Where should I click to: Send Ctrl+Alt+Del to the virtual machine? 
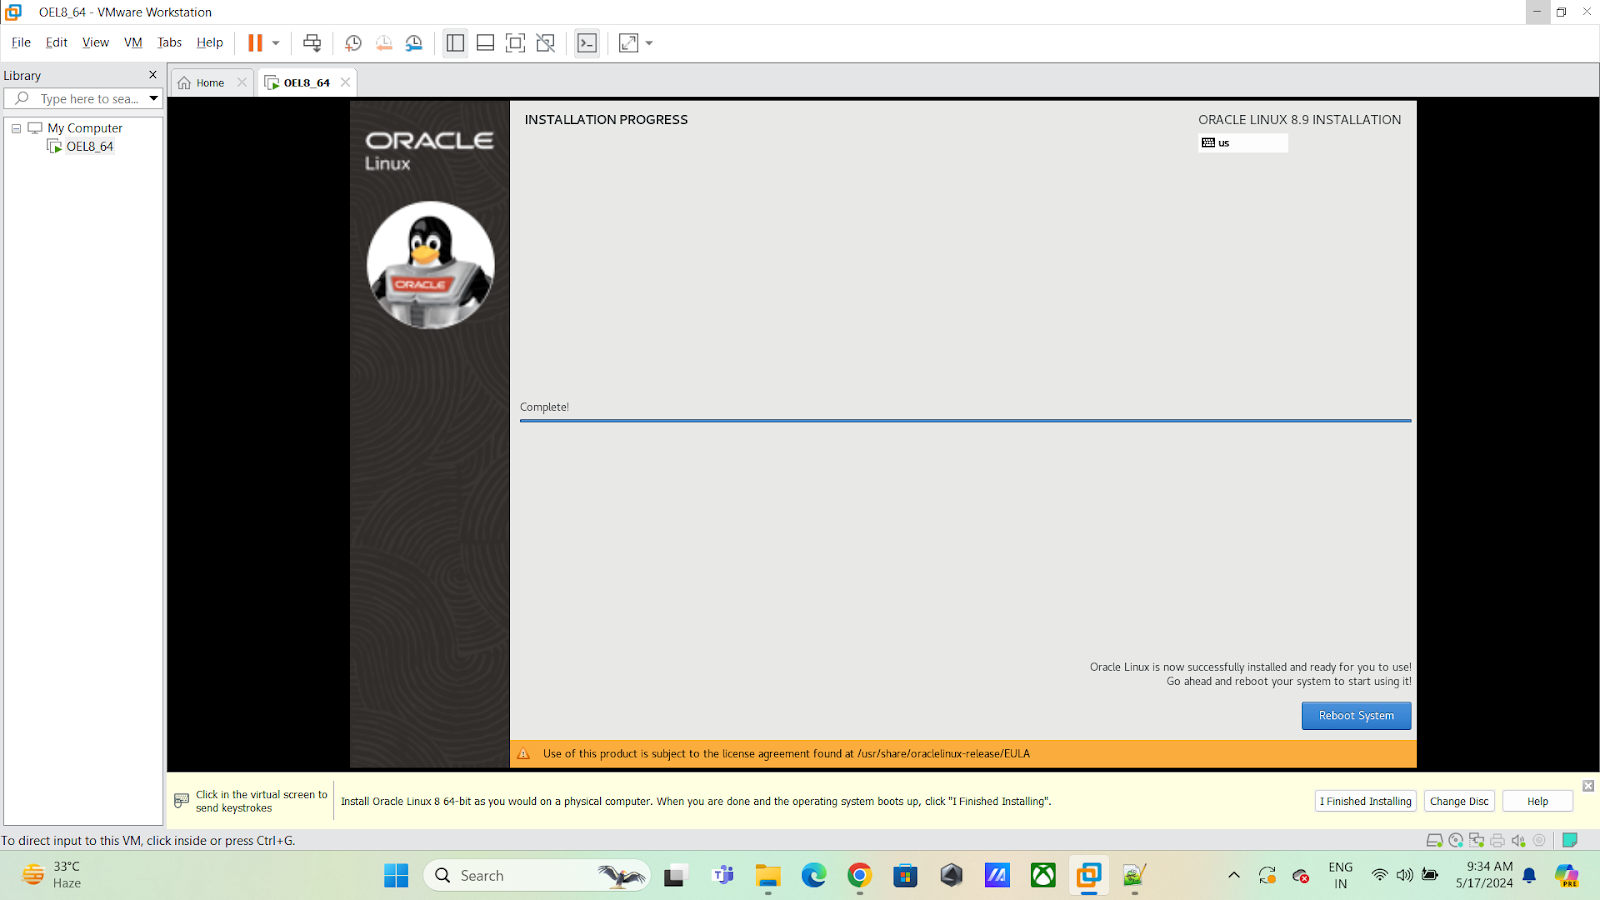(312, 43)
